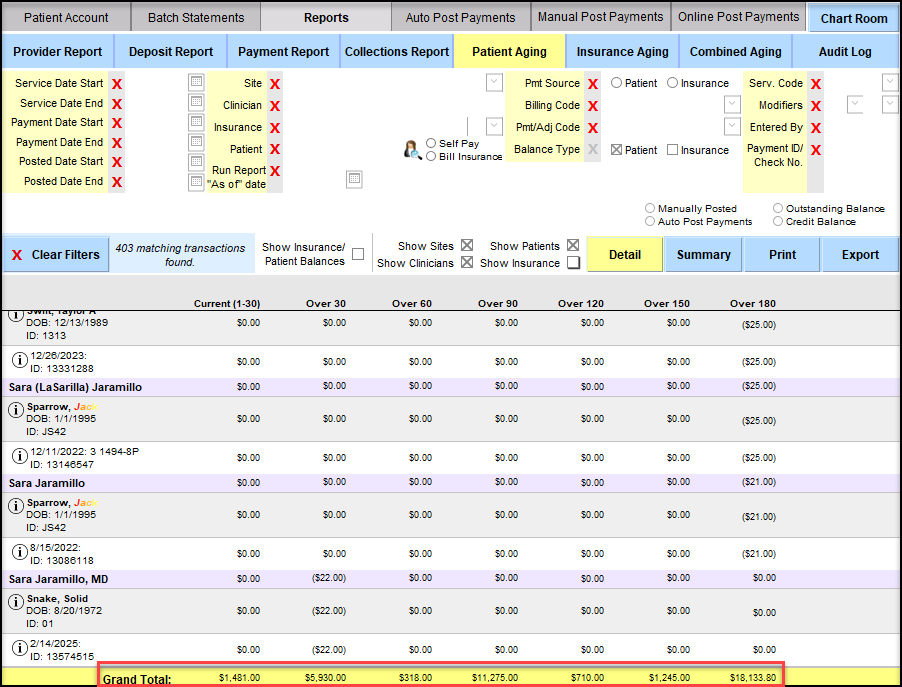Clear the Pmt Source filter
The width and height of the screenshot is (902, 687).
[x=593, y=84]
